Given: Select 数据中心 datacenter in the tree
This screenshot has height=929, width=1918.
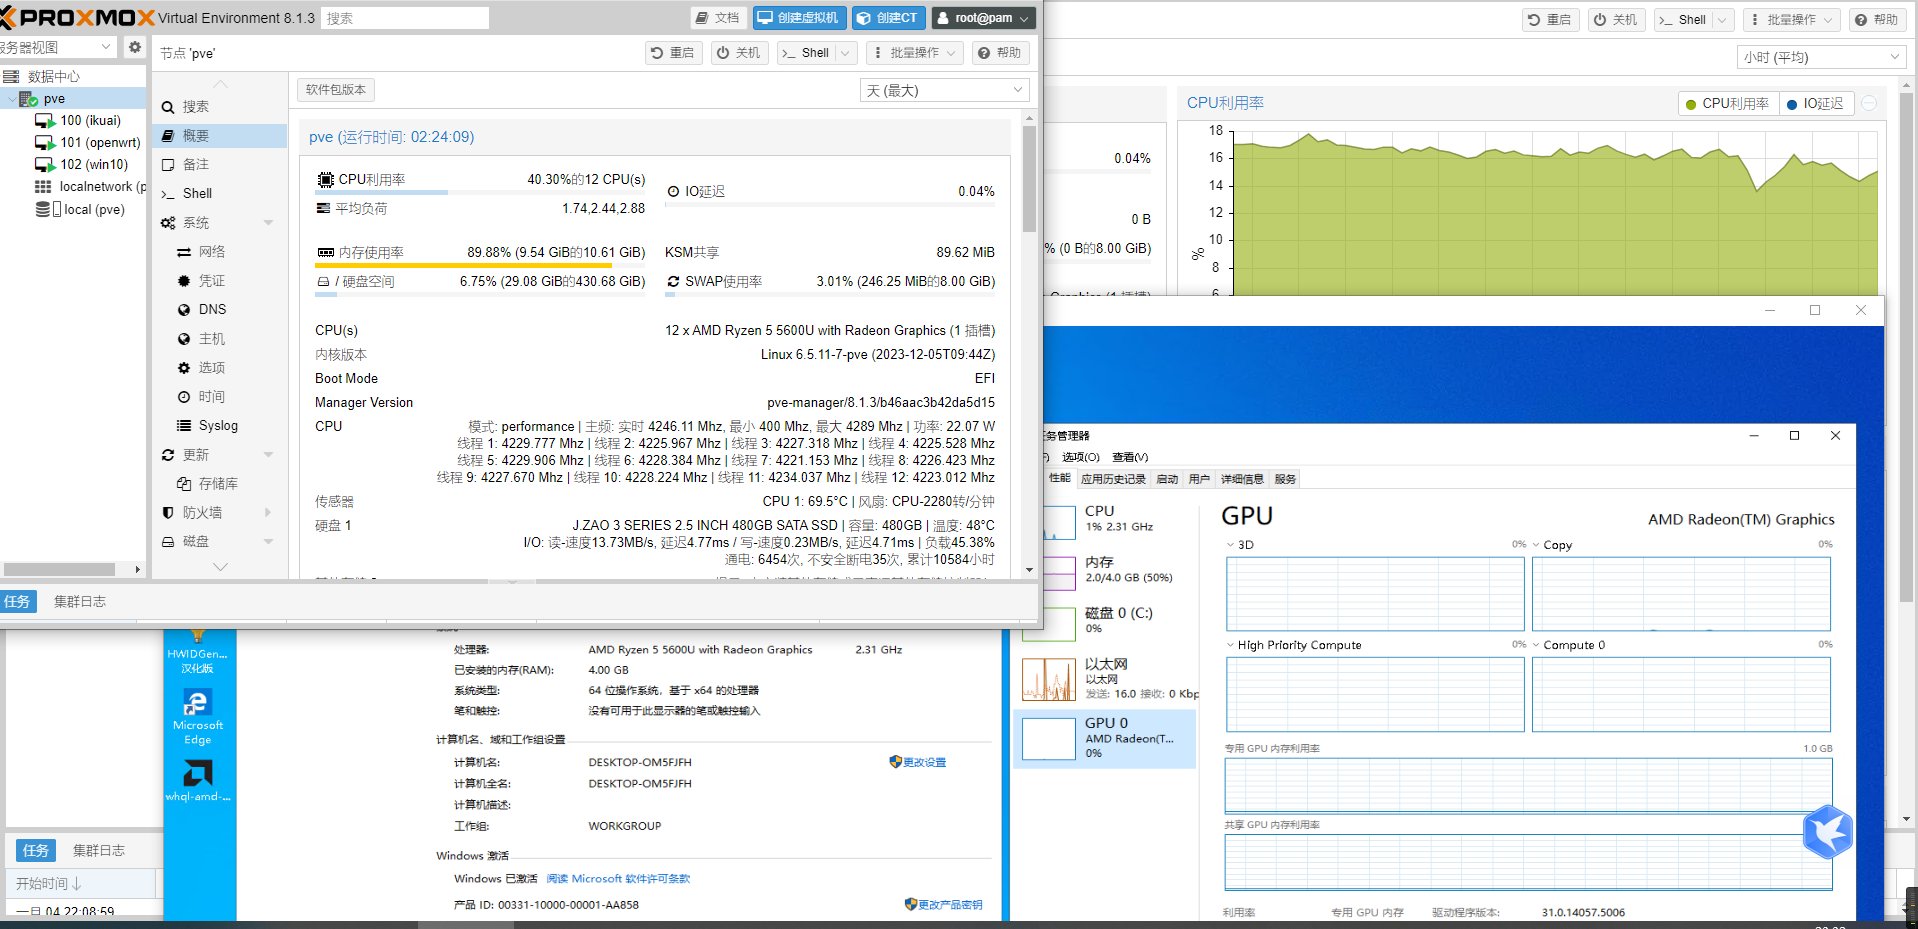Looking at the screenshot, I should (42, 77).
